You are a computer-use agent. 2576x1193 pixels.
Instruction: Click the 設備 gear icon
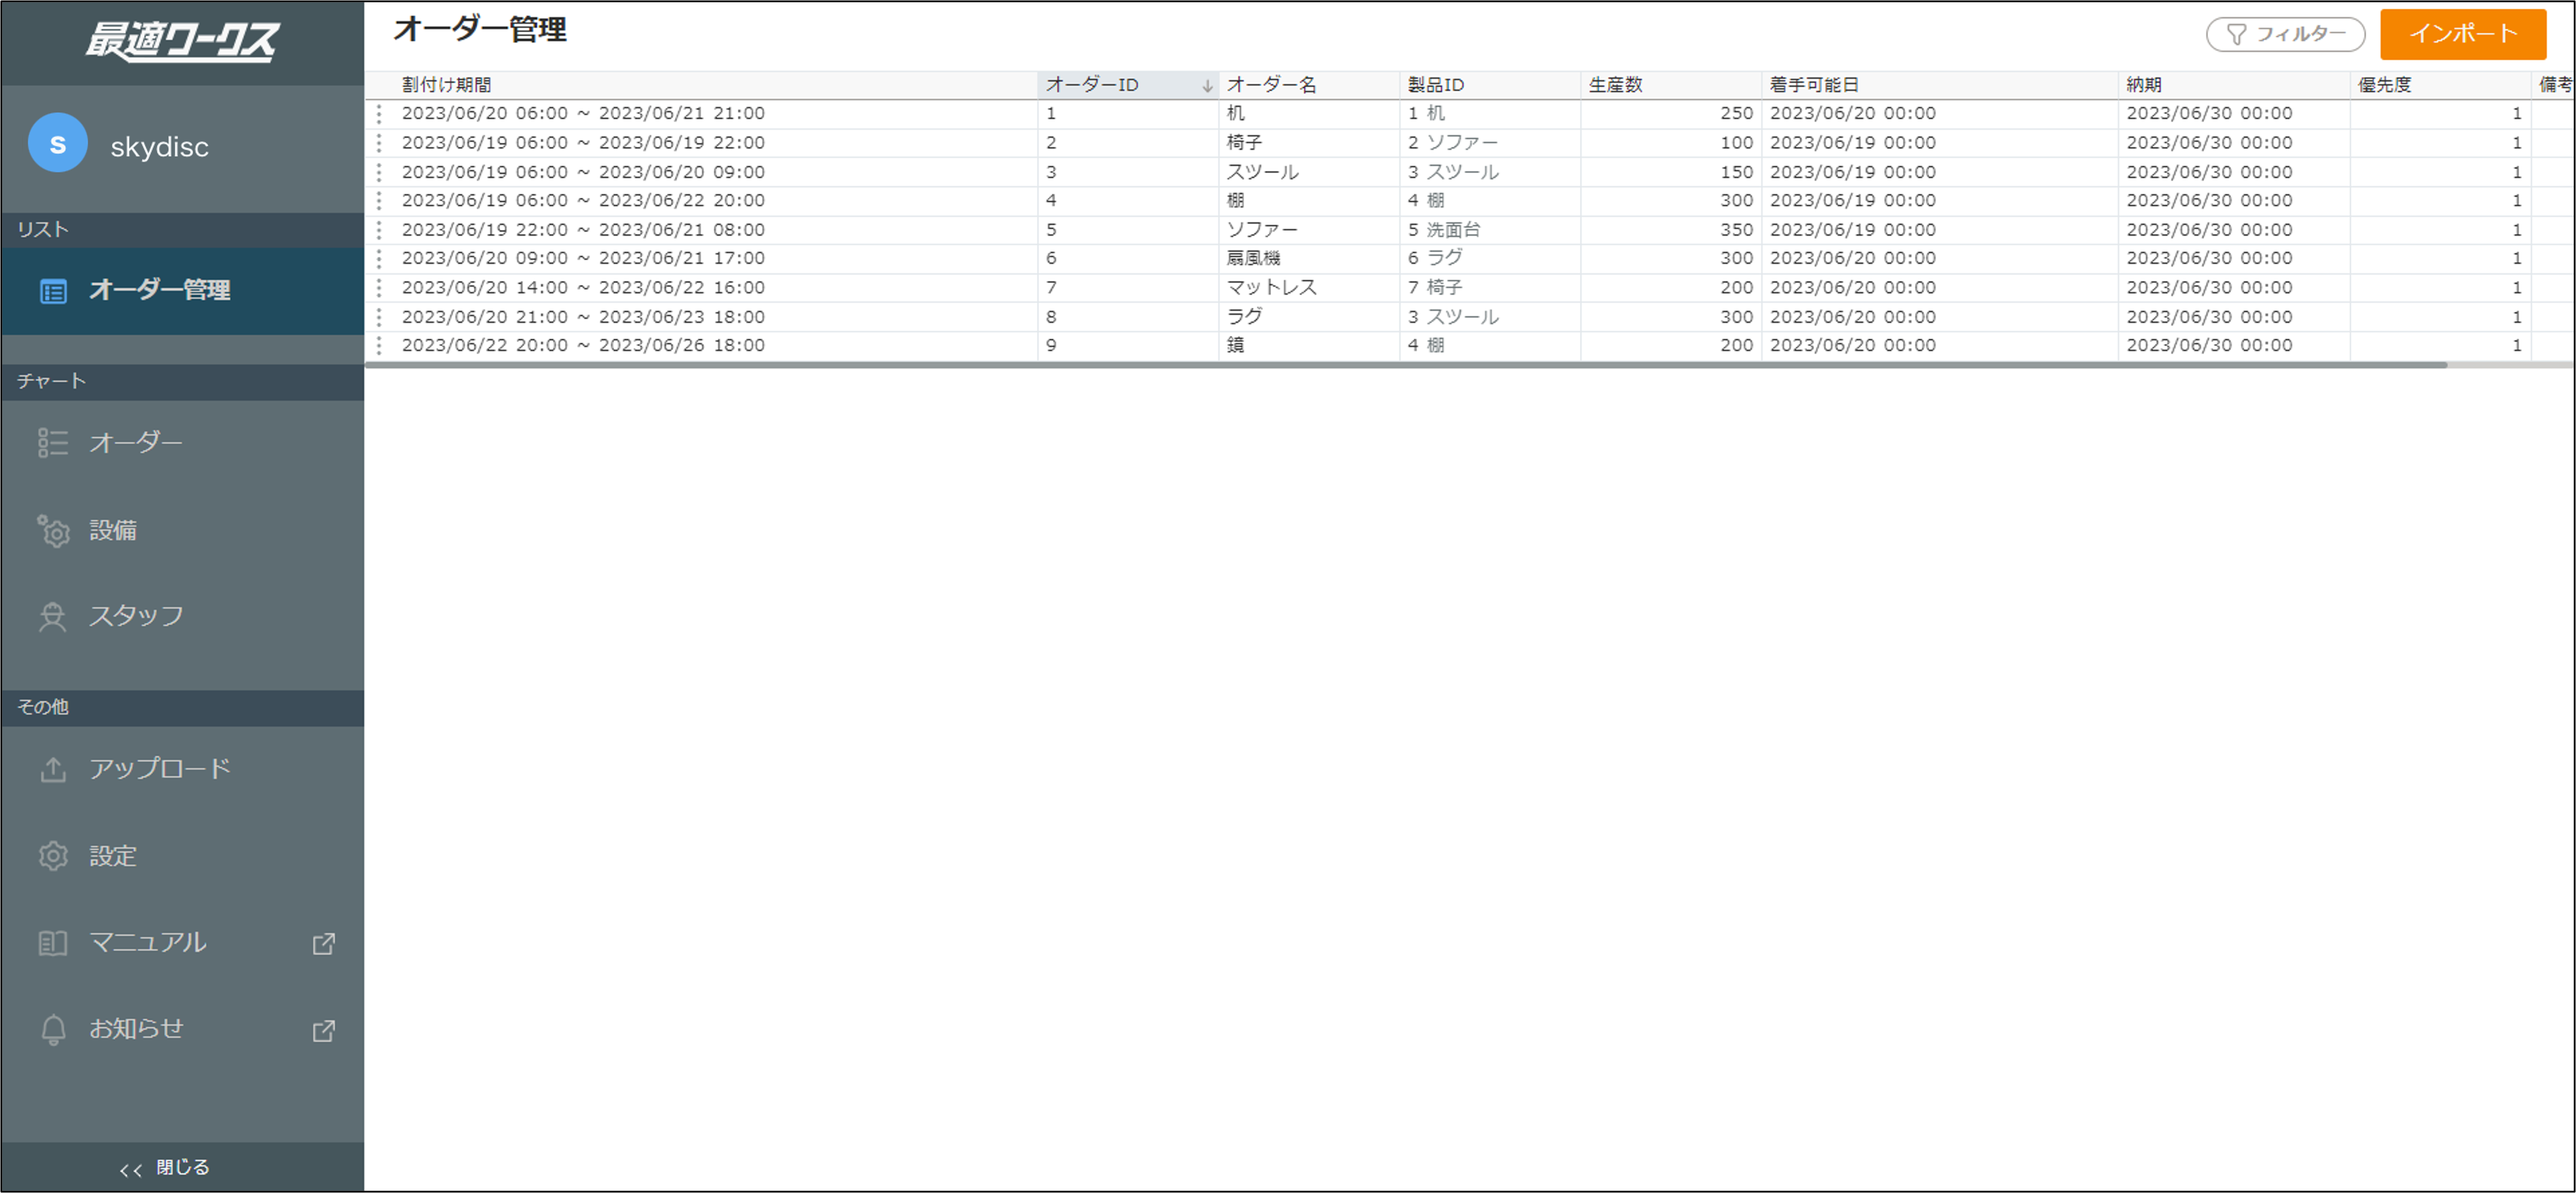(53, 530)
